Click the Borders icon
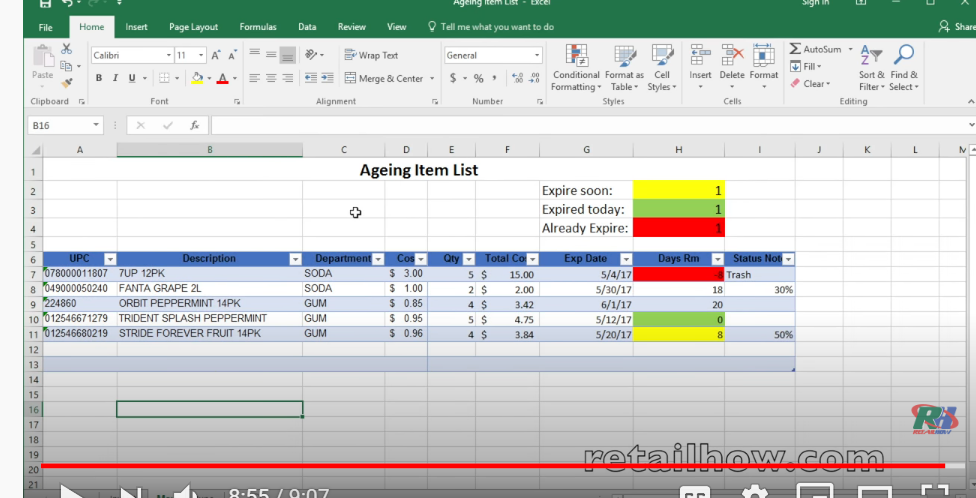The image size is (976, 498). pos(164,78)
